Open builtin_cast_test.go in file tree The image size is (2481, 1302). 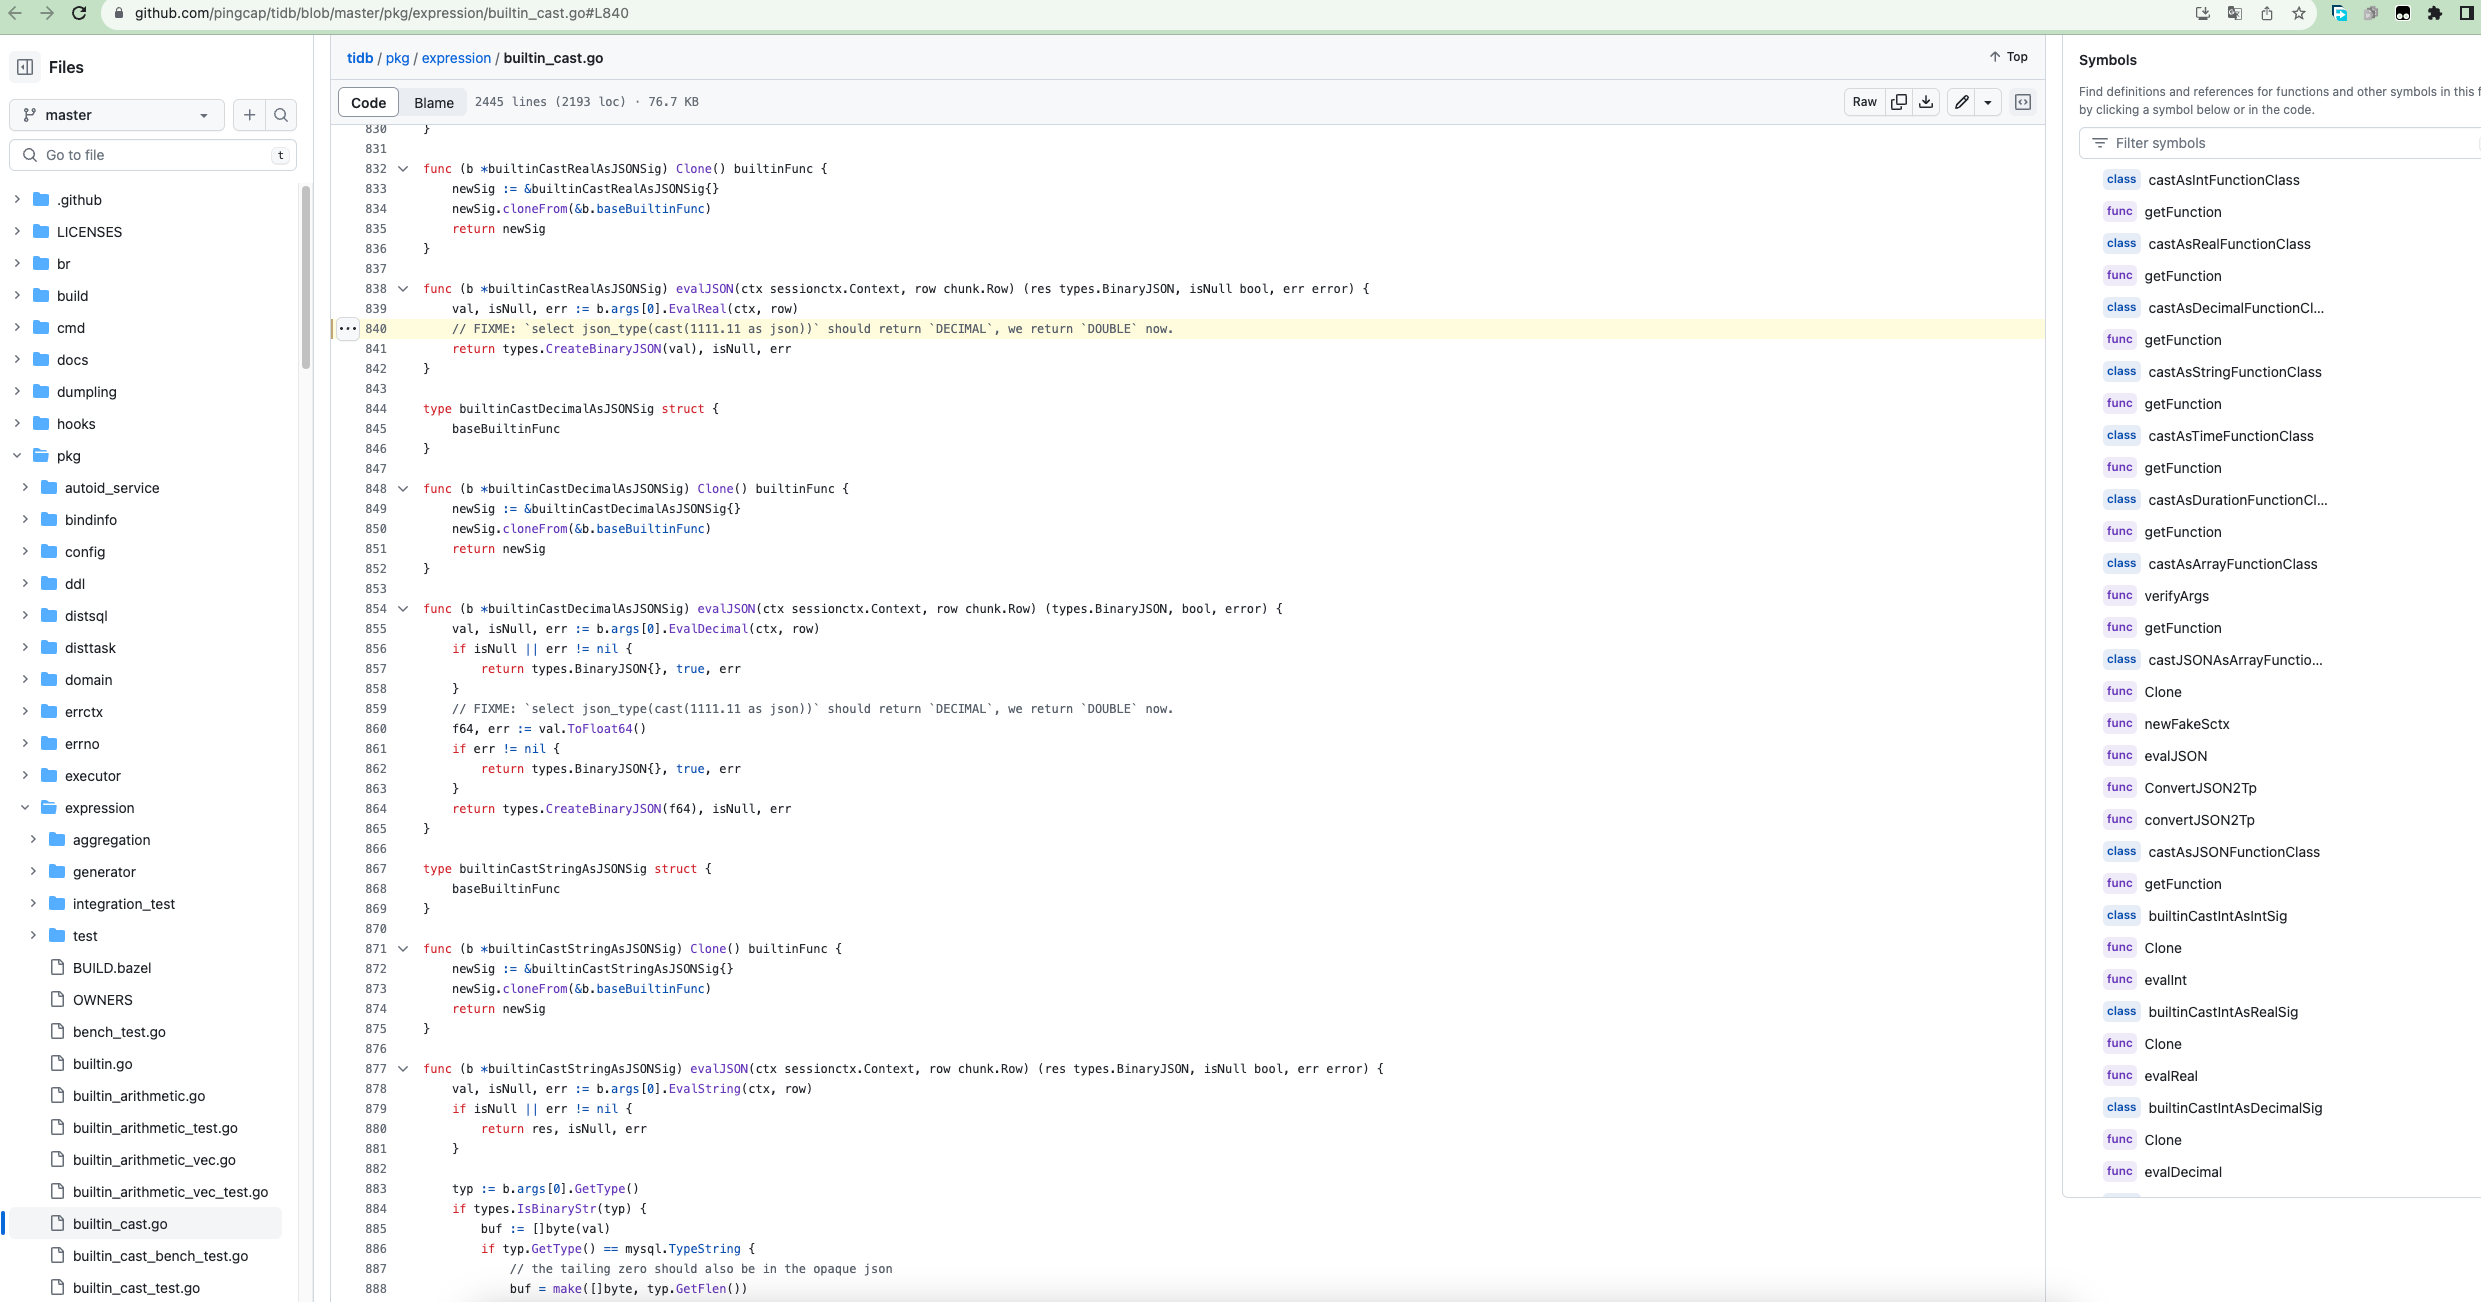(136, 1288)
